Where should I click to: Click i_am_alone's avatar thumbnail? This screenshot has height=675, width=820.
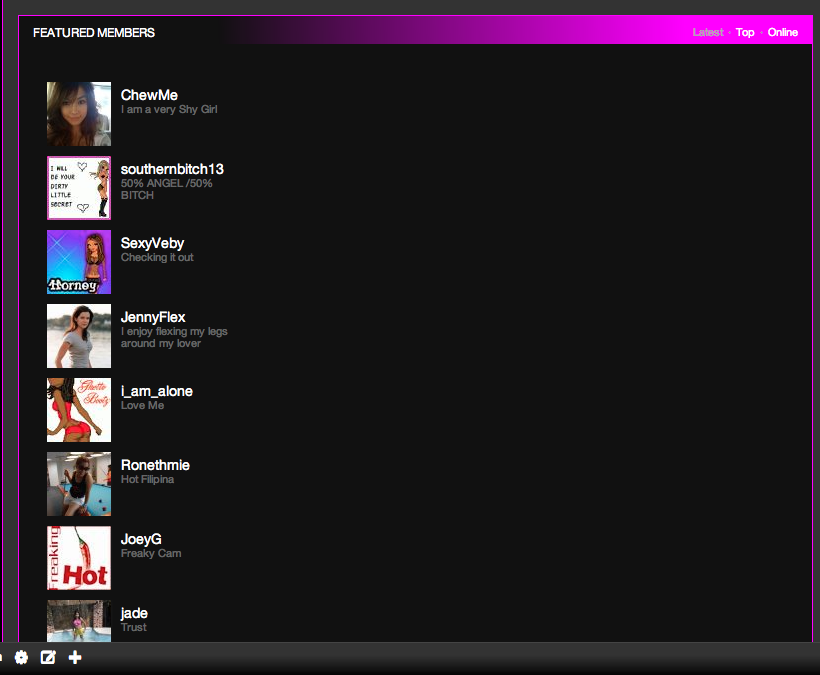click(x=79, y=410)
